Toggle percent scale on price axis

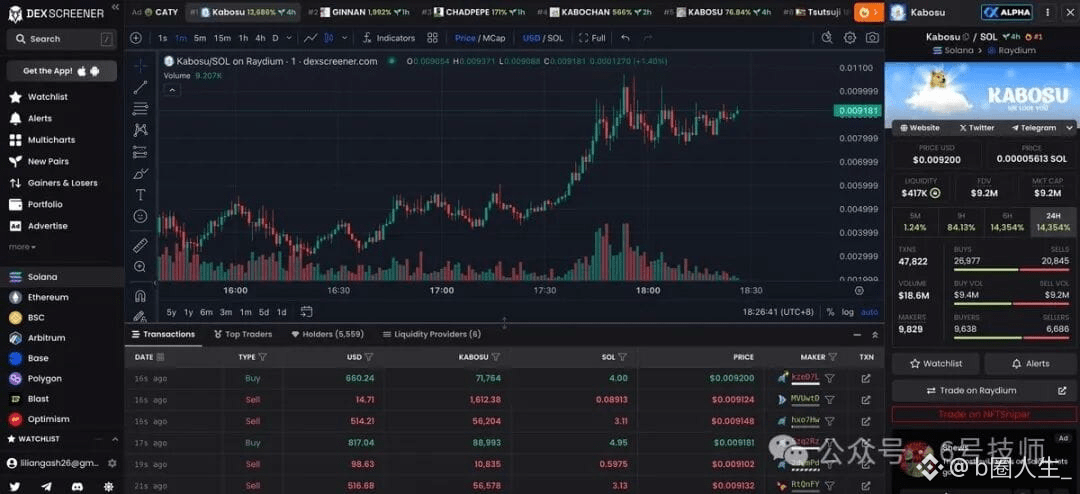pyautogui.click(x=830, y=312)
